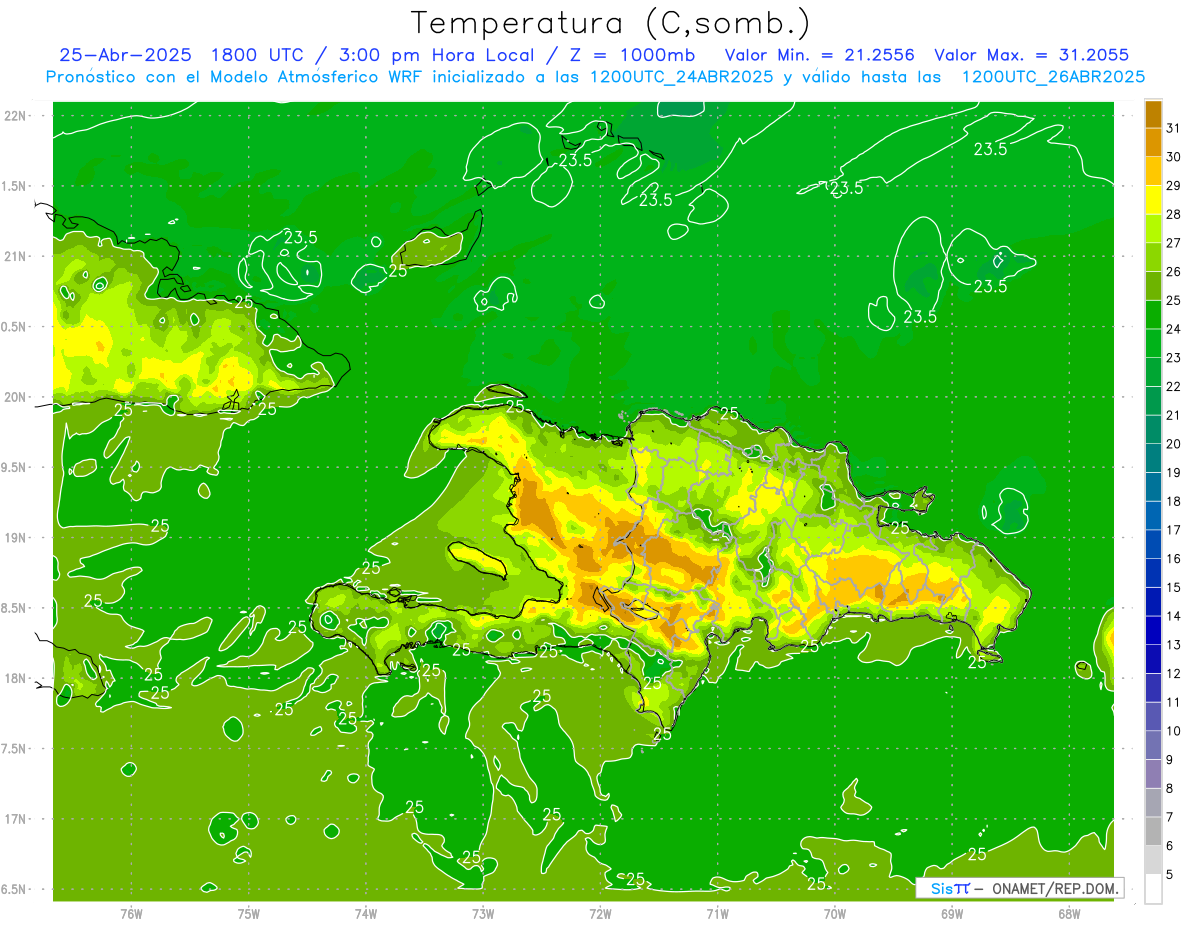This screenshot has width=1200, height=927.
Task: Select the legend swatch between 29 and 30
Action: [x=1153, y=171]
